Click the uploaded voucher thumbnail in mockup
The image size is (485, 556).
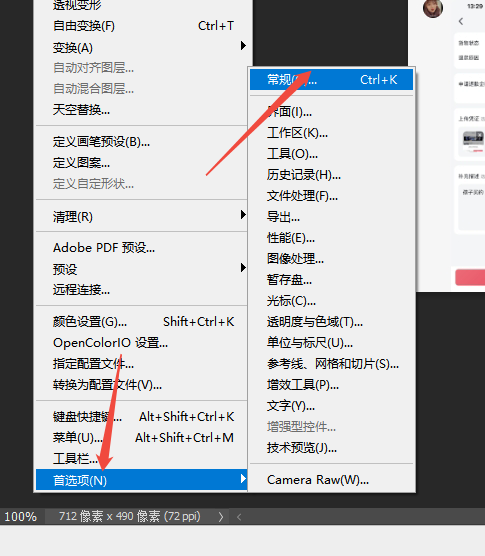(x=473, y=142)
